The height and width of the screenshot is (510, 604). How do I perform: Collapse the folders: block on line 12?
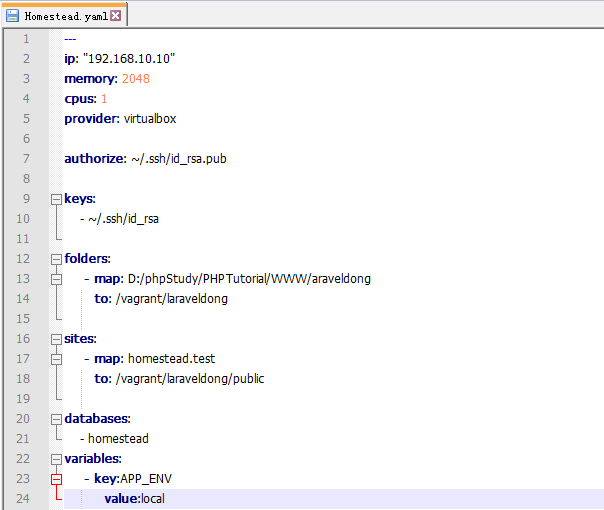click(56, 259)
